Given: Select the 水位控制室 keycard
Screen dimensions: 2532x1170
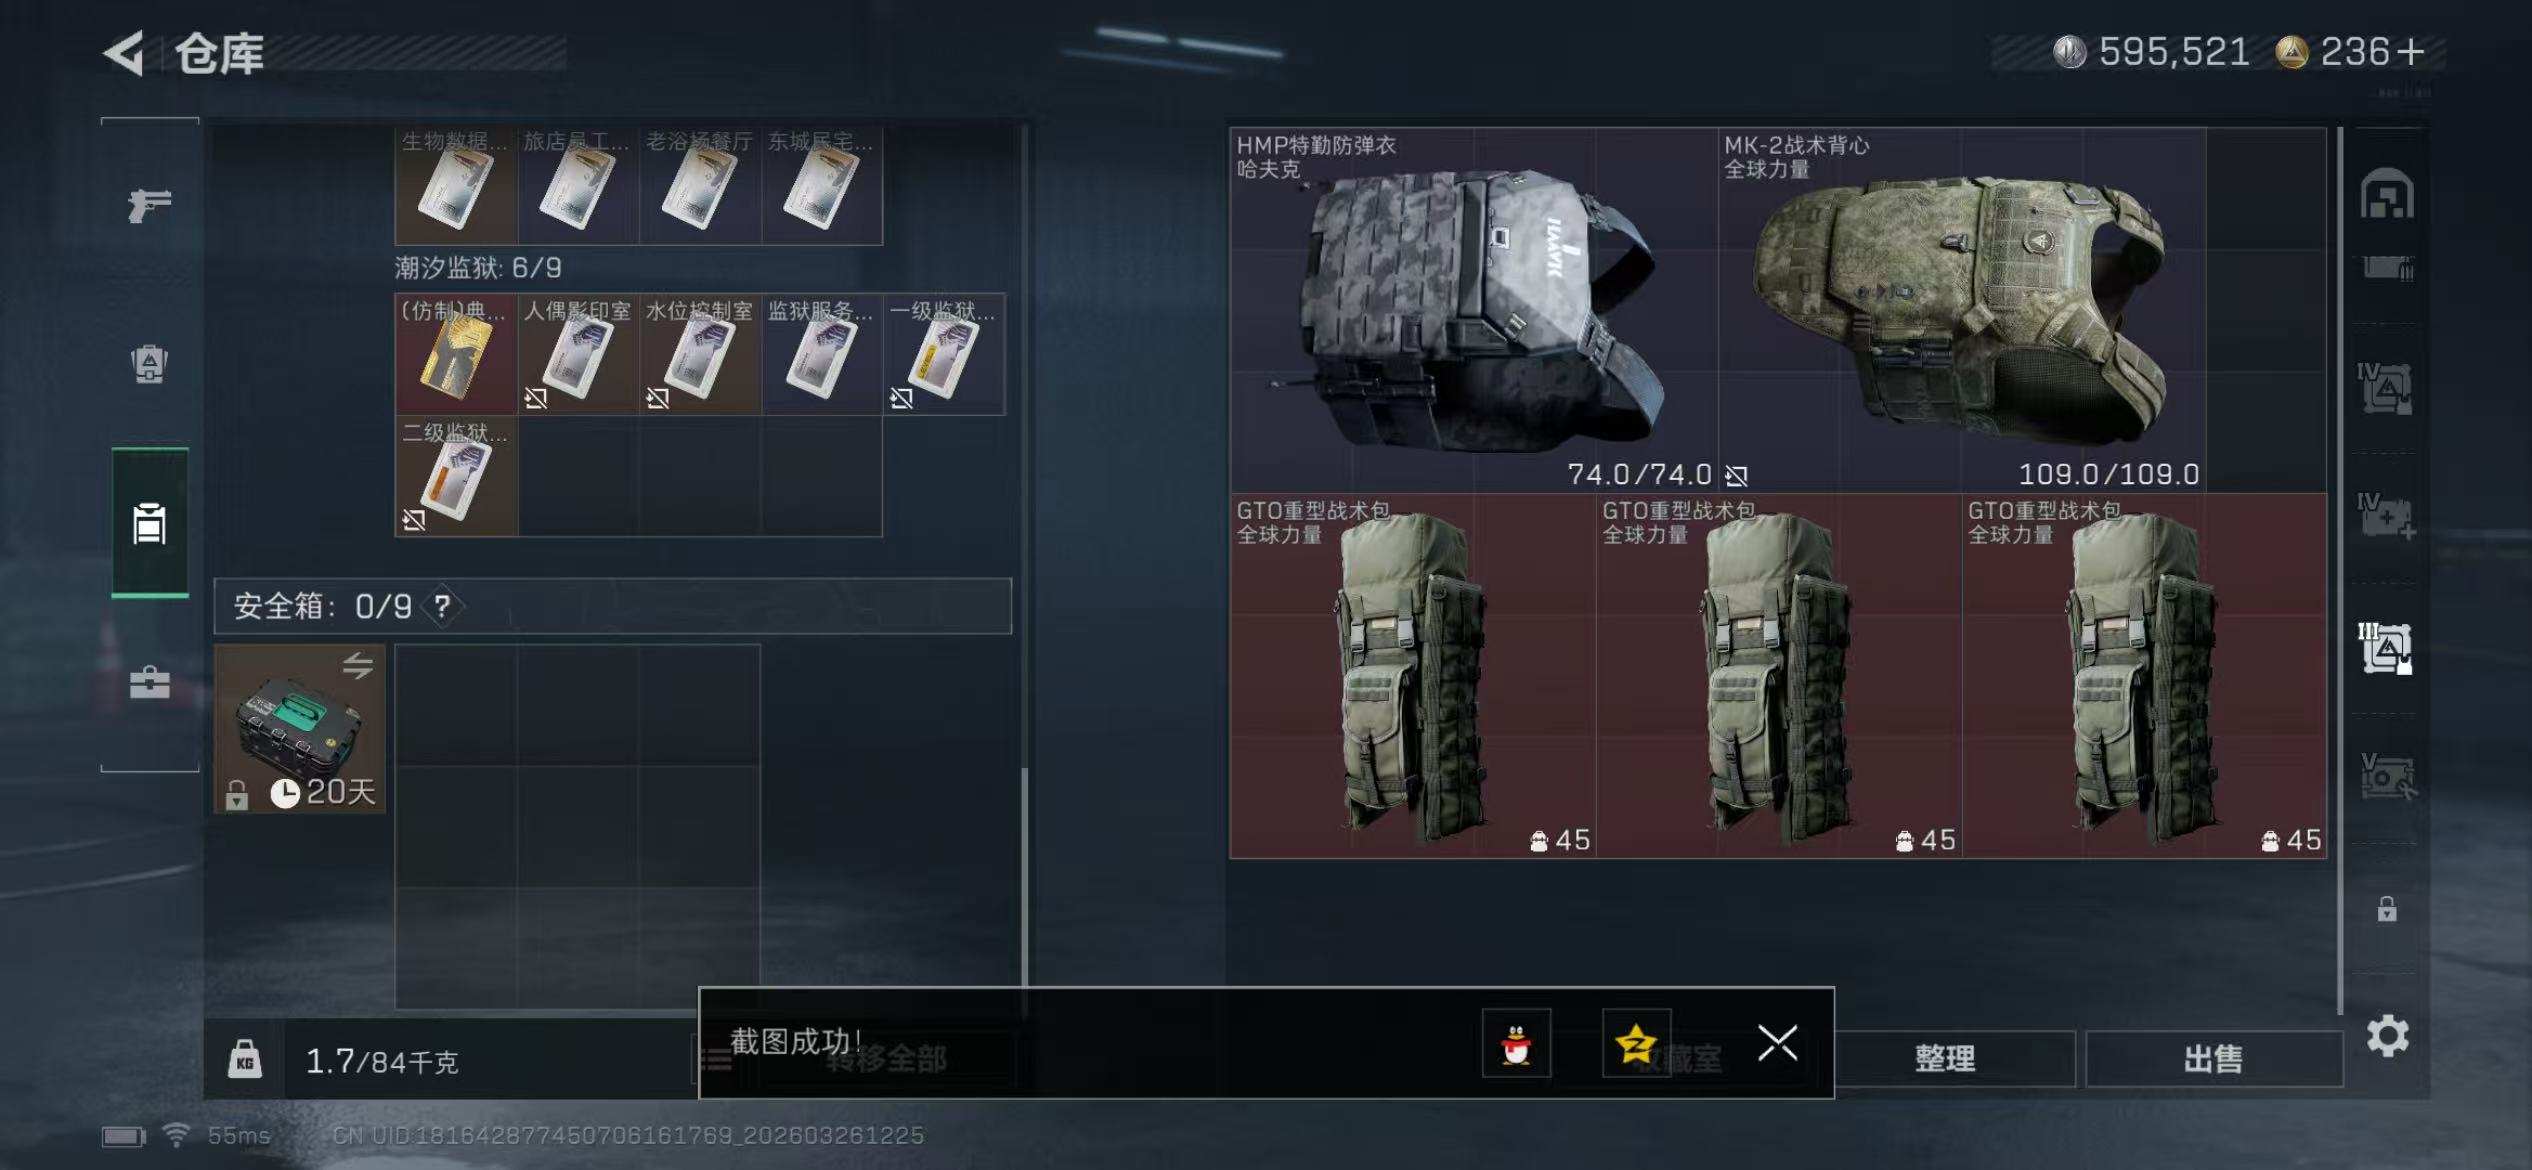Looking at the screenshot, I should pos(699,354).
